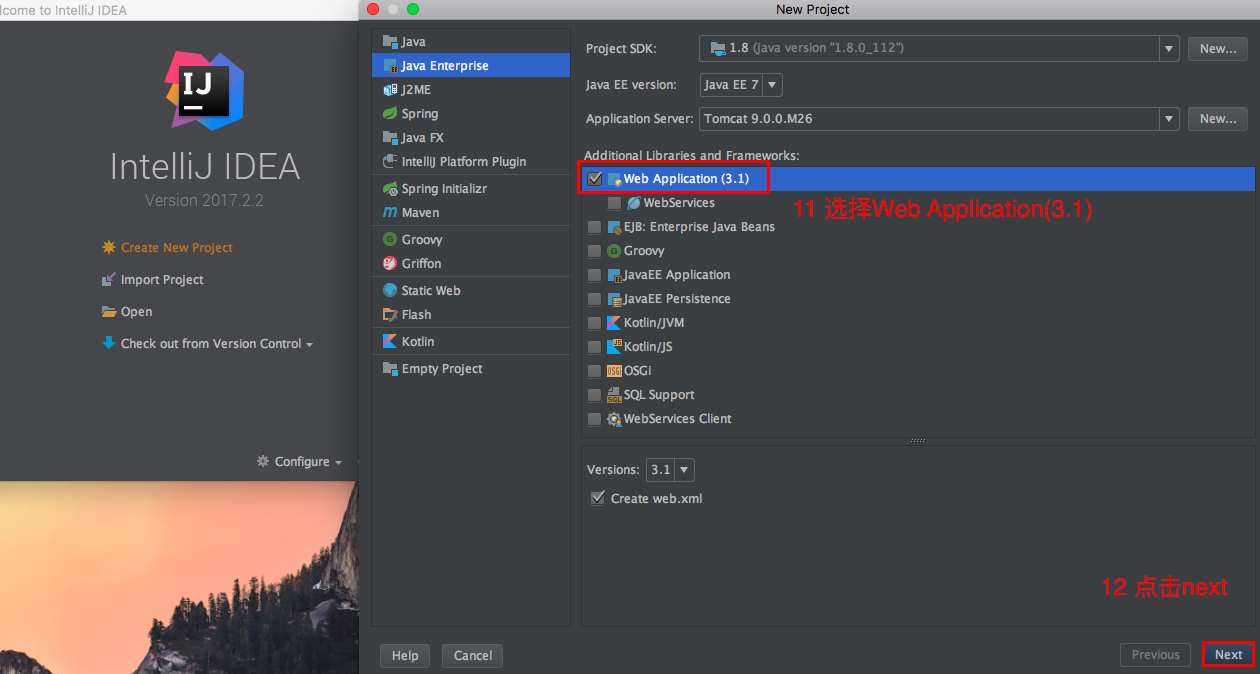Image resolution: width=1260 pixels, height=674 pixels.
Task: Check the WebServices Client checkbox
Action: point(595,419)
